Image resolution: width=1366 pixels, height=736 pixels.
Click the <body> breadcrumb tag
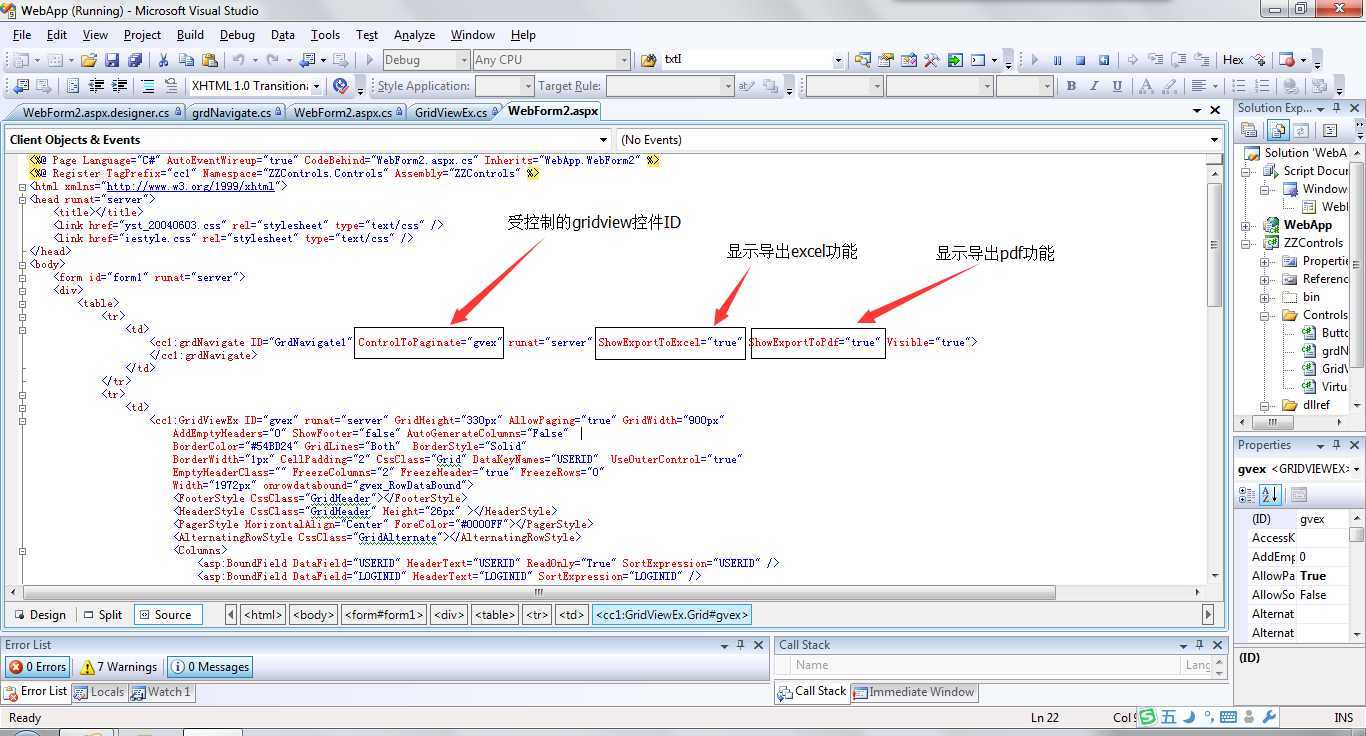(x=313, y=615)
